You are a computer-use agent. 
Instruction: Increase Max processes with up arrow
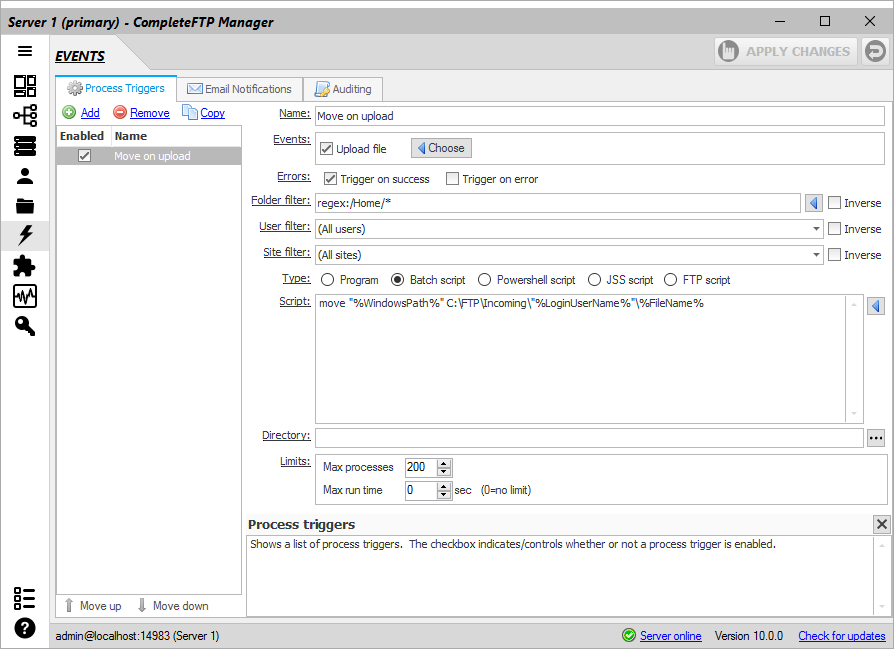click(x=444, y=464)
